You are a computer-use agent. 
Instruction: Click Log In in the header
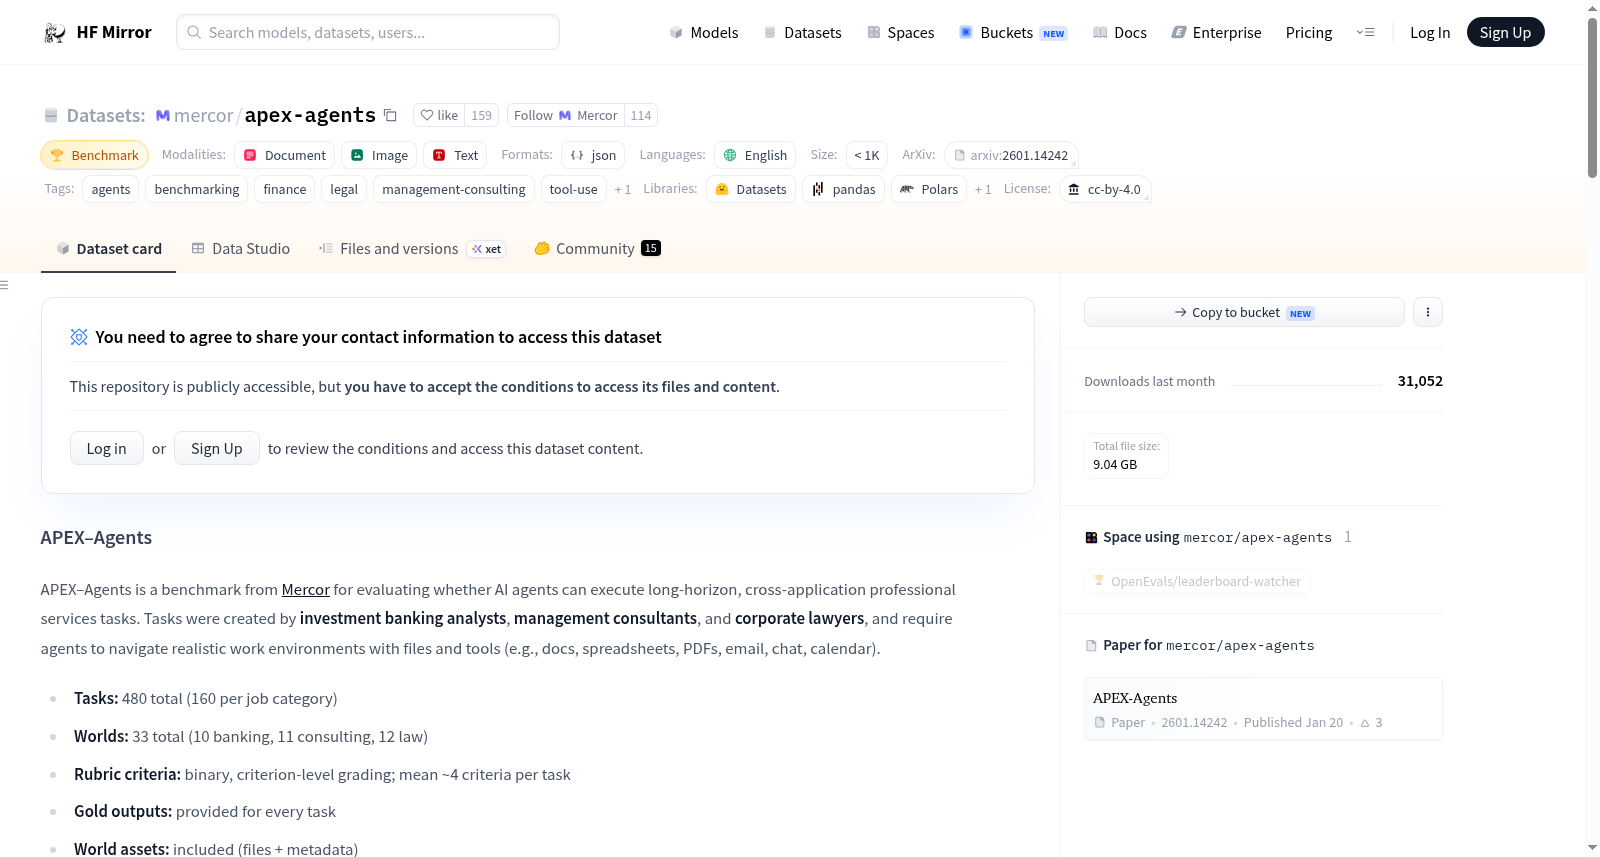[x=1430, y=33]
